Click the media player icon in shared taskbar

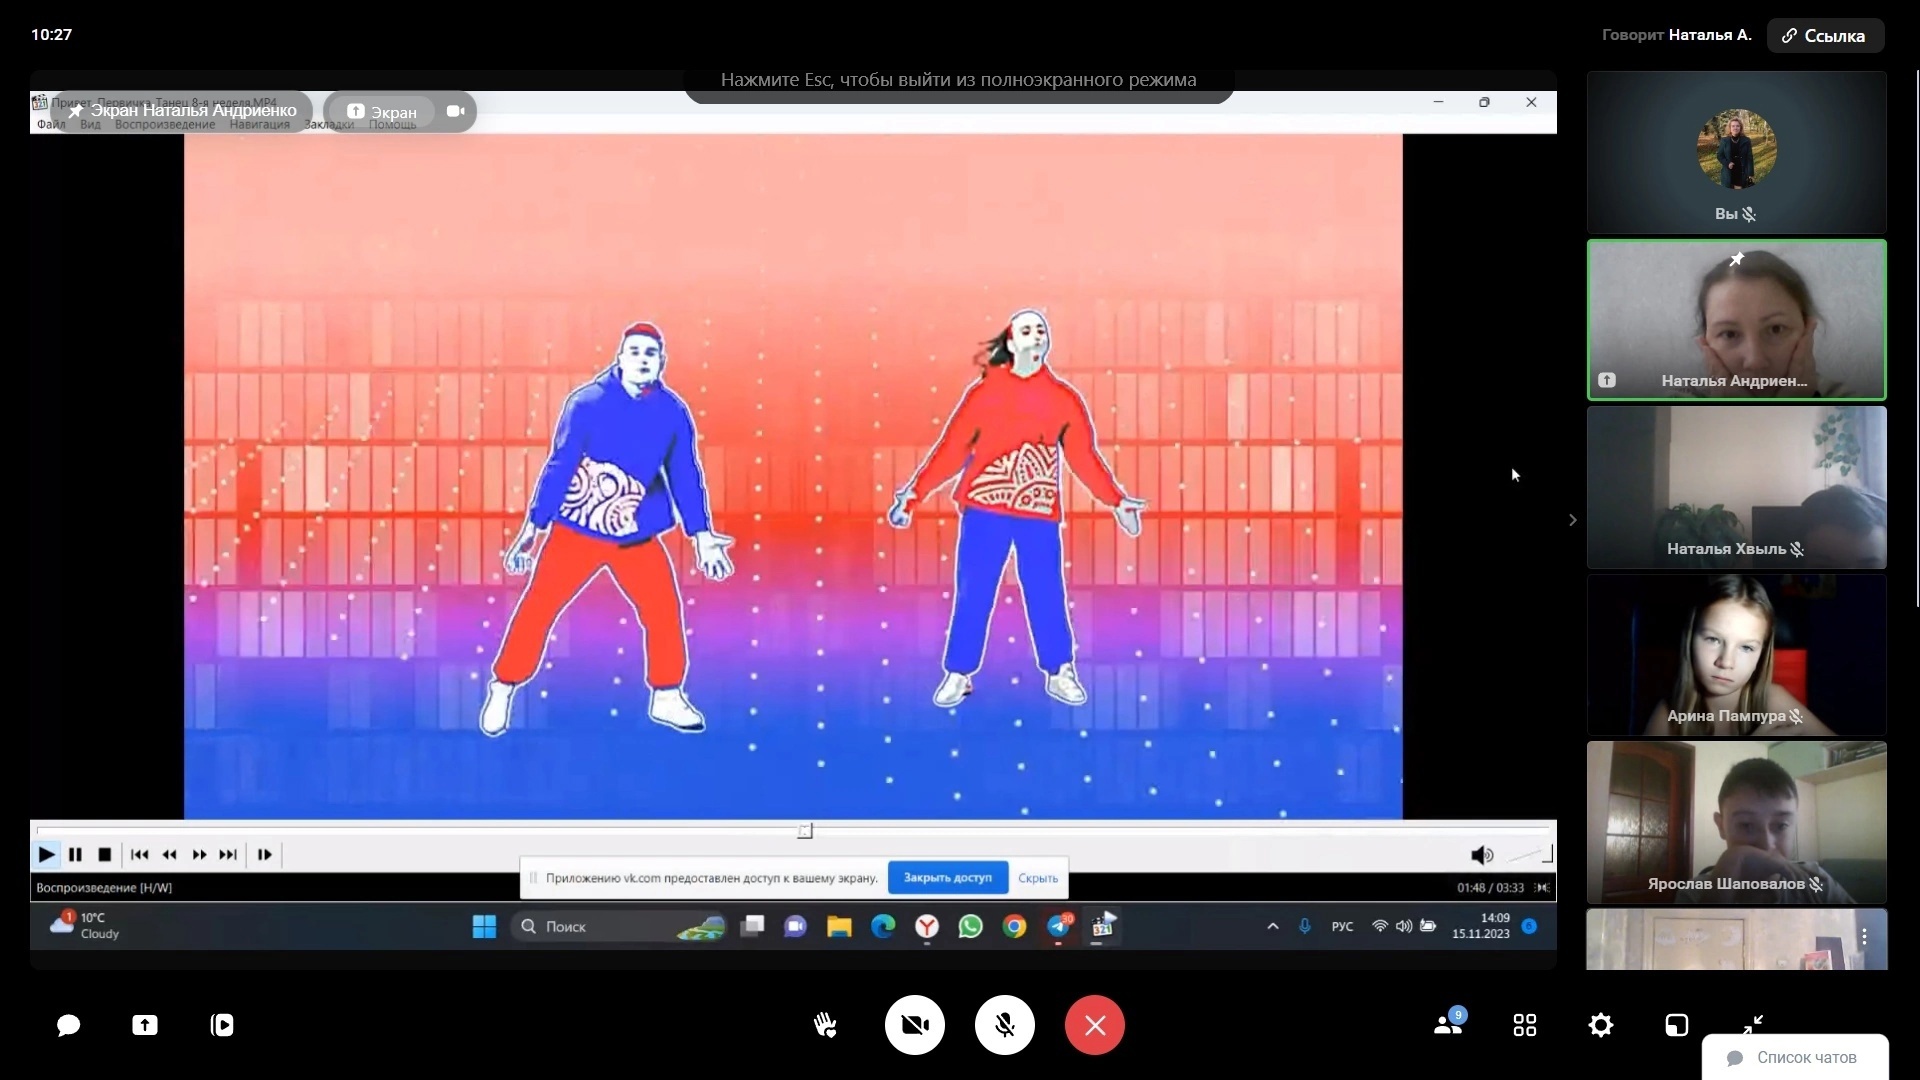[x=1102, y=927]
